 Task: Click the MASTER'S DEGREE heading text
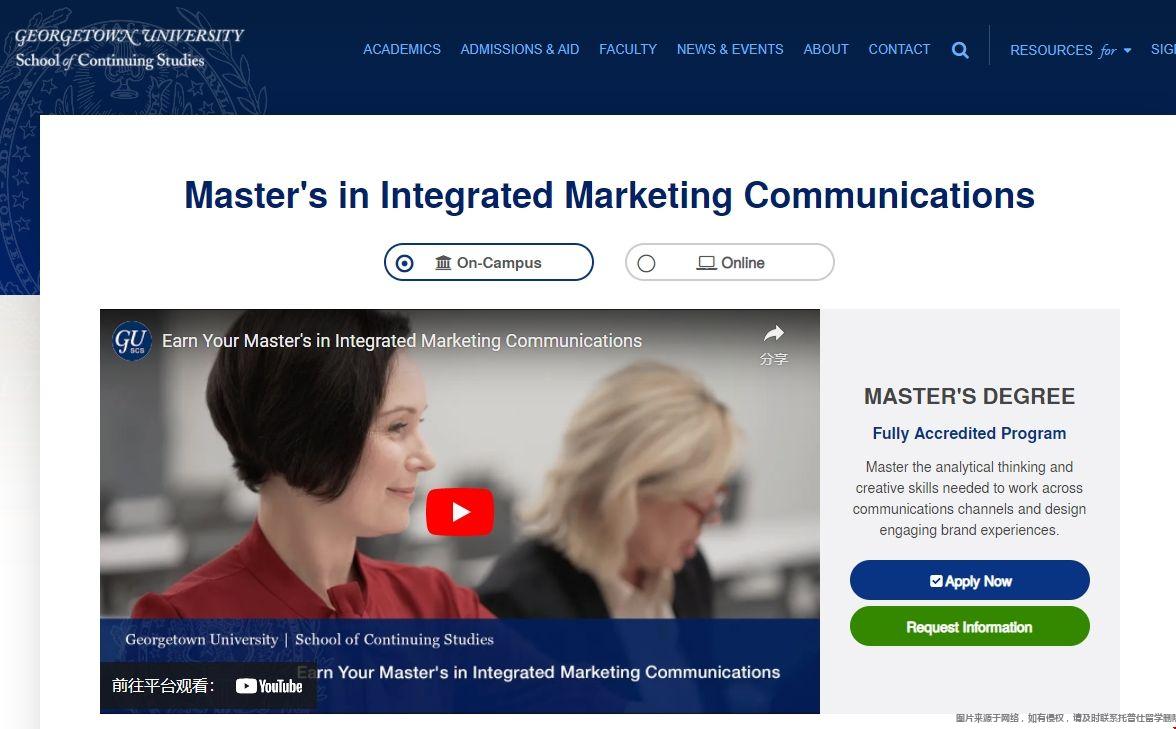pyautogui.click(x=969, y=396)
